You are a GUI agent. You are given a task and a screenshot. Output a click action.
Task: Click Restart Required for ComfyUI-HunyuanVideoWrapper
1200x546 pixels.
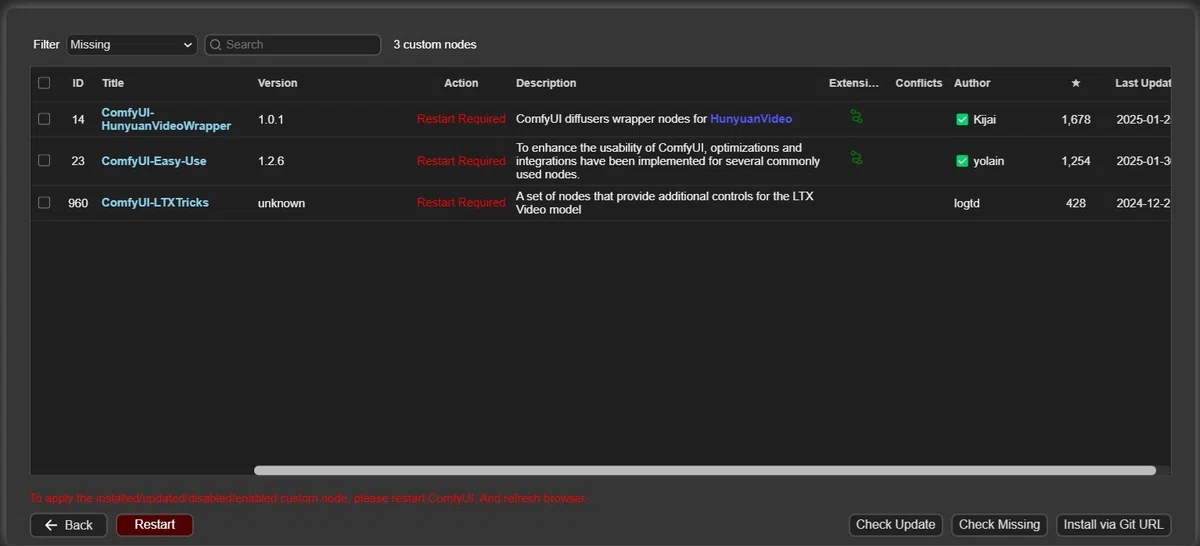tap(461, 119)
